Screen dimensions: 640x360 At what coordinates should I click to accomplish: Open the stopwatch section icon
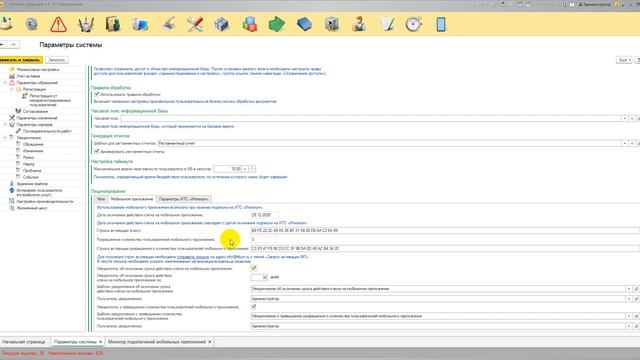point(413,24)
